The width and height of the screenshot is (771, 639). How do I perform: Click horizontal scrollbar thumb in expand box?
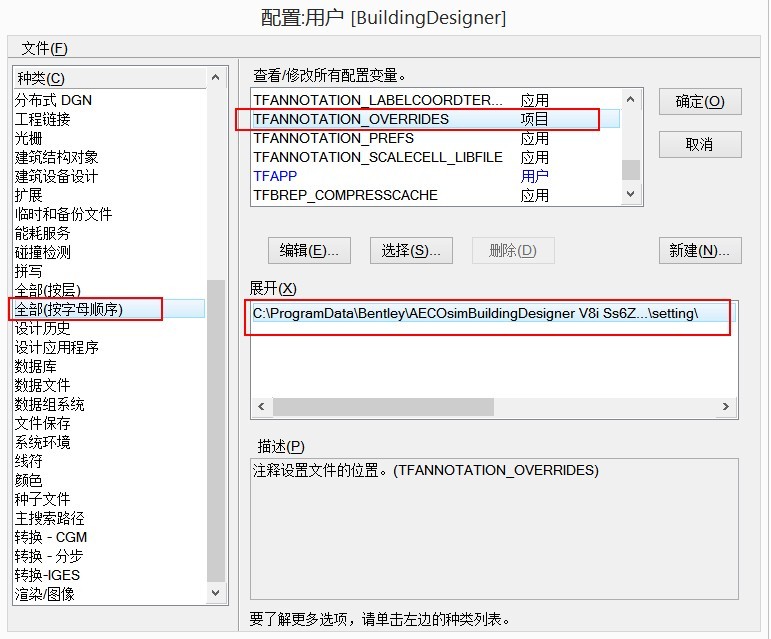(x=383, y=407)
